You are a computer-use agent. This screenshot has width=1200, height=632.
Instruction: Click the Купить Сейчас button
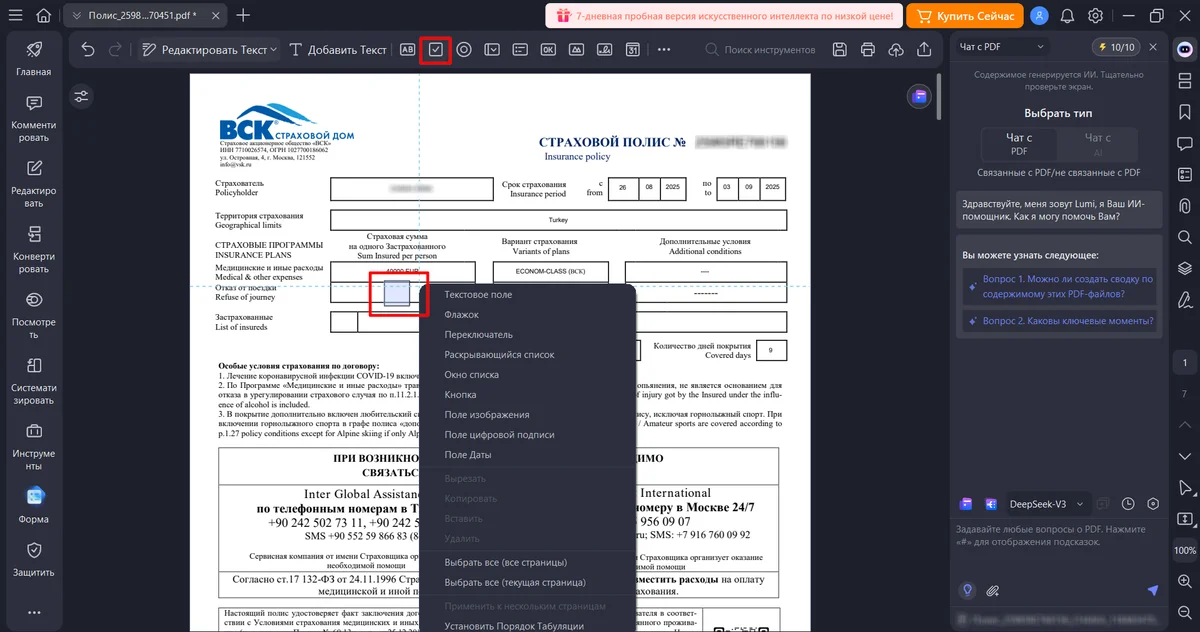965,16
